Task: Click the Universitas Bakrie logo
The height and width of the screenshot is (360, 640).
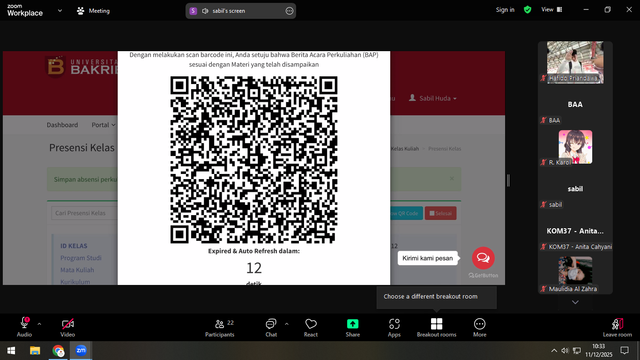Action: click(82, 67)
